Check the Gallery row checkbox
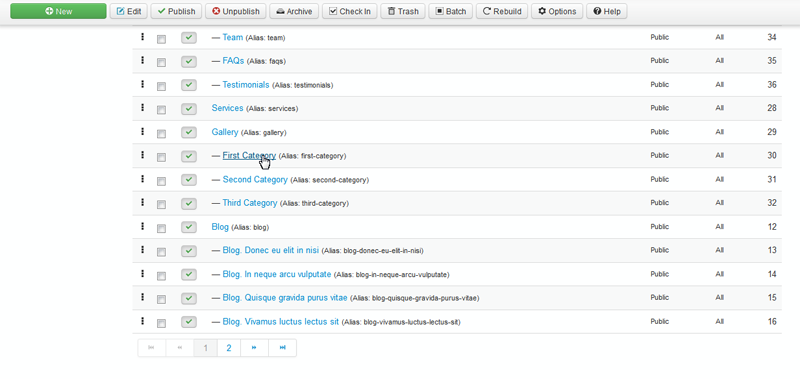This screenshot has width=800, height=379. tap(161, 134)
